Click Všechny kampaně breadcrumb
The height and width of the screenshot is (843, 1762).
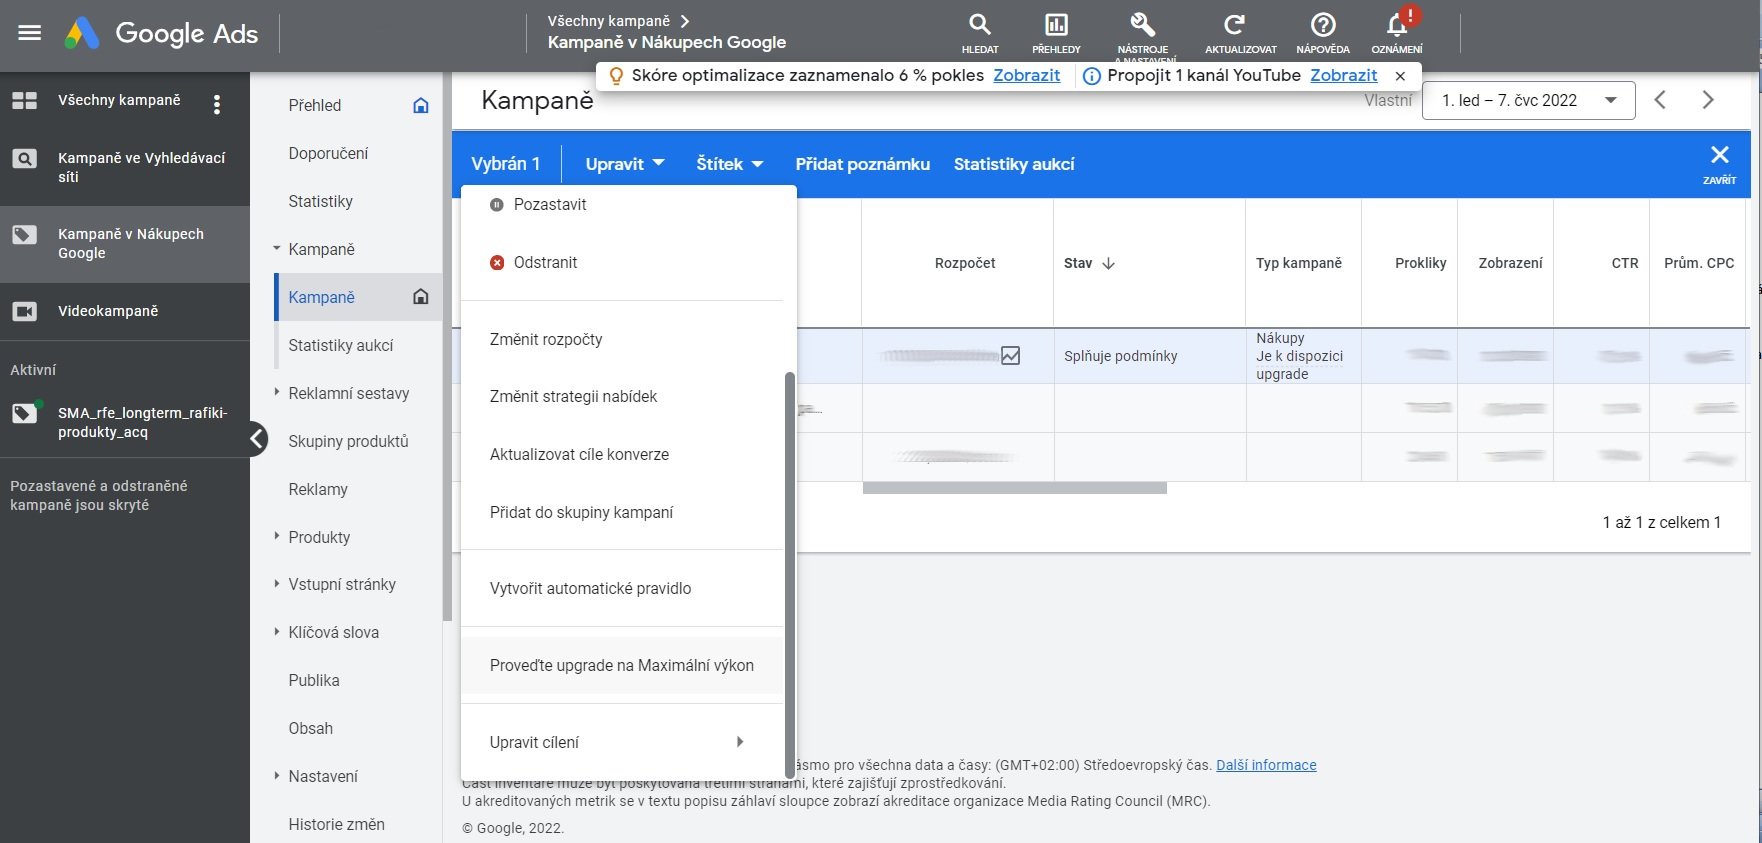(608, 21)
